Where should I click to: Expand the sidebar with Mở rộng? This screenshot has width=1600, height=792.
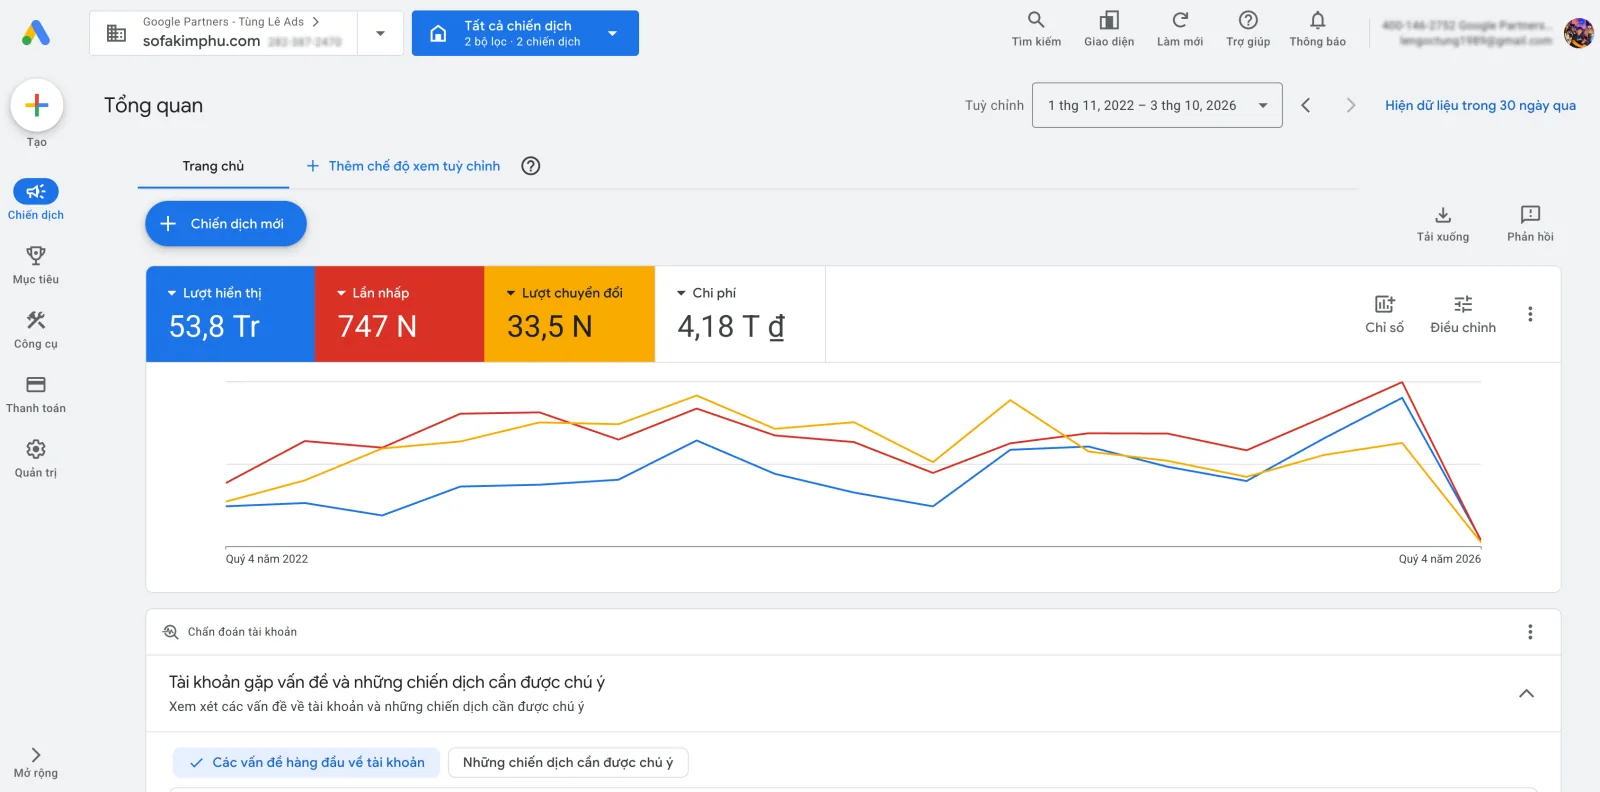tap(36, 762)
